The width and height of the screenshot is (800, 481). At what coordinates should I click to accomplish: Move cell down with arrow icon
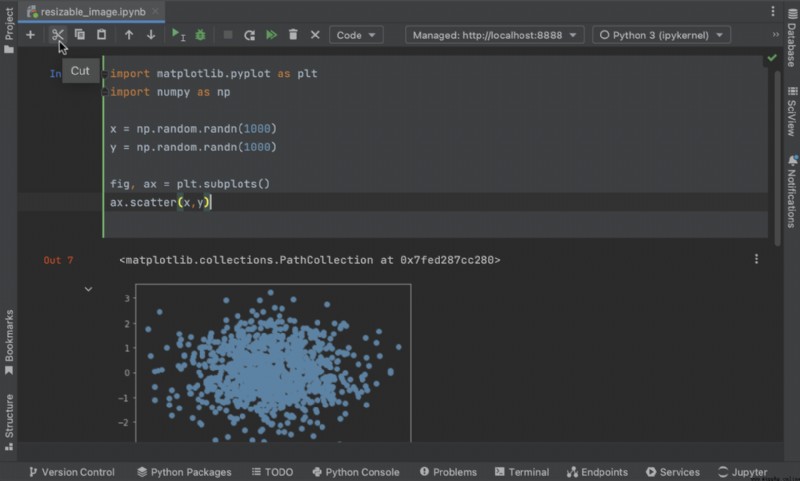point(151,35)
